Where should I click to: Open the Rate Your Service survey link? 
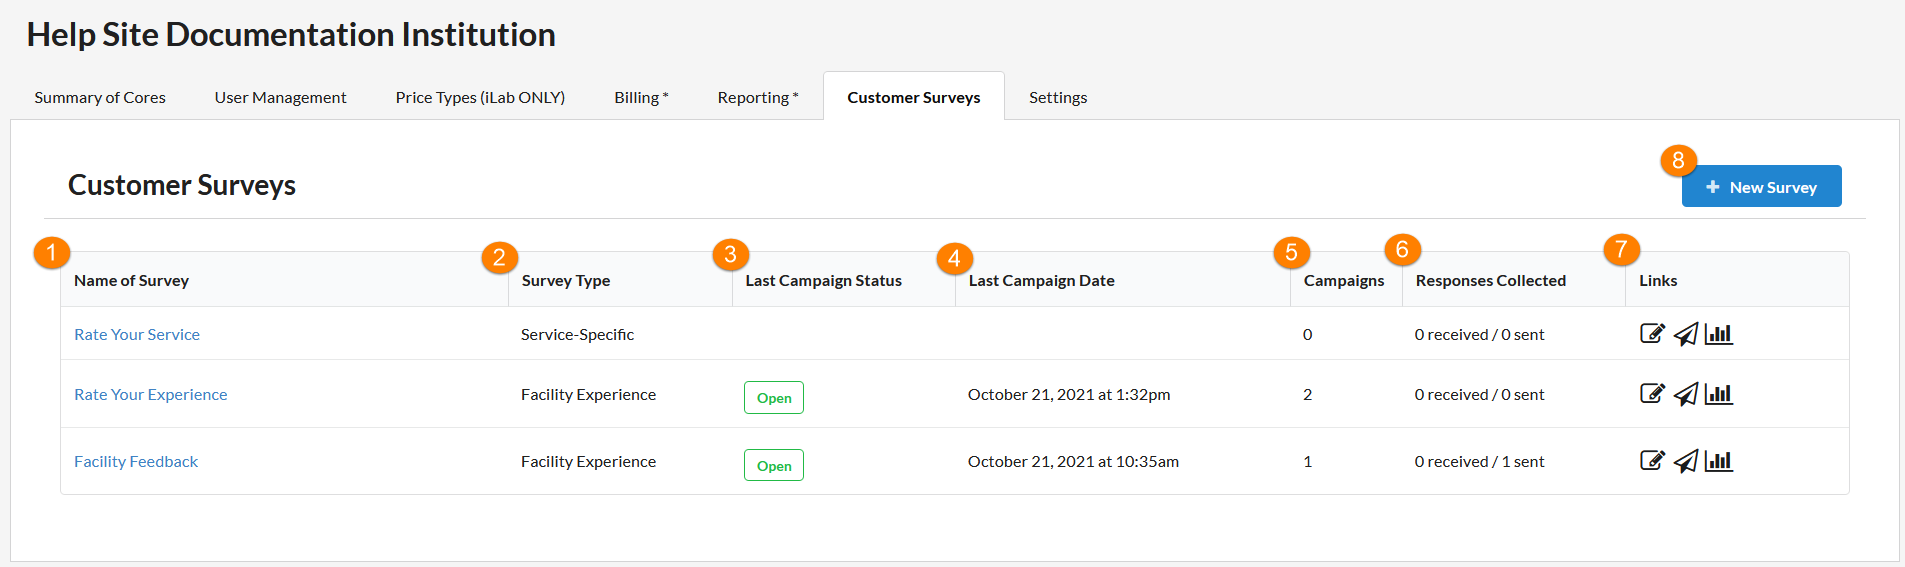click(x=137, y=334)
